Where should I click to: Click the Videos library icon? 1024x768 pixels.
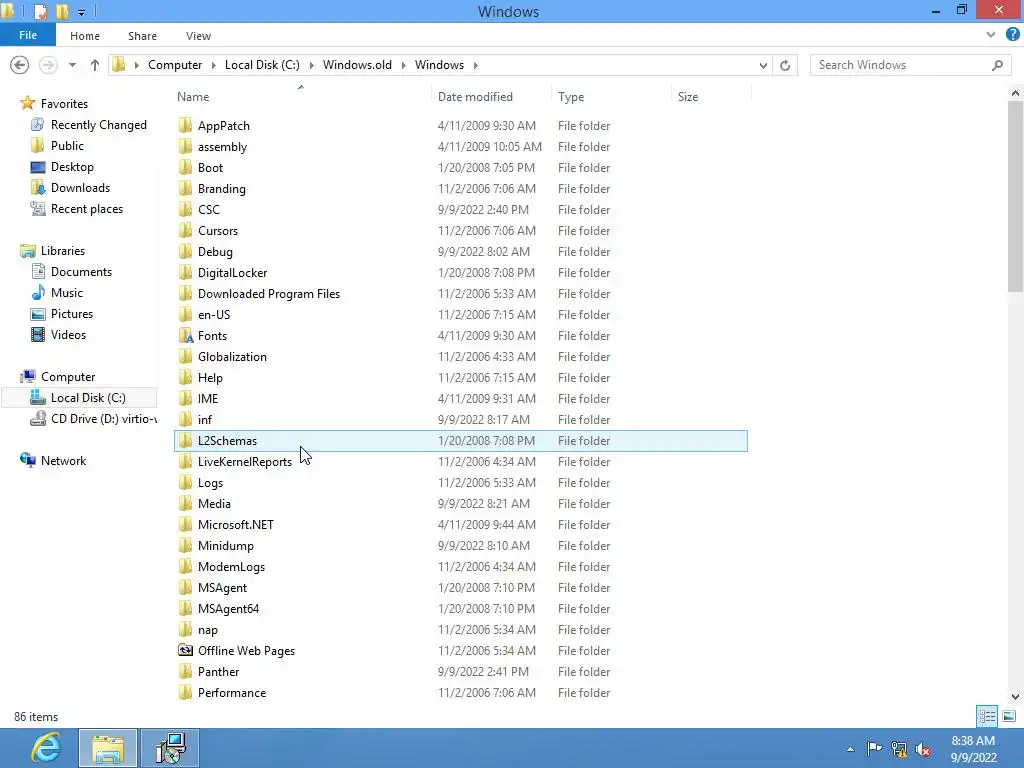click(39, 334)
